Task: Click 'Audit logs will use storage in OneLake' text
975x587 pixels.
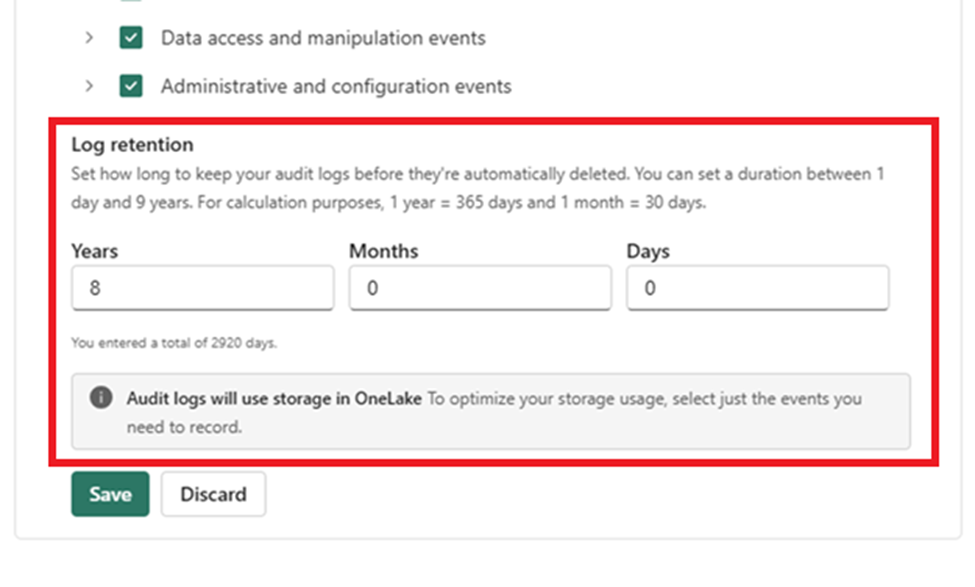Action: pos(274,398)
